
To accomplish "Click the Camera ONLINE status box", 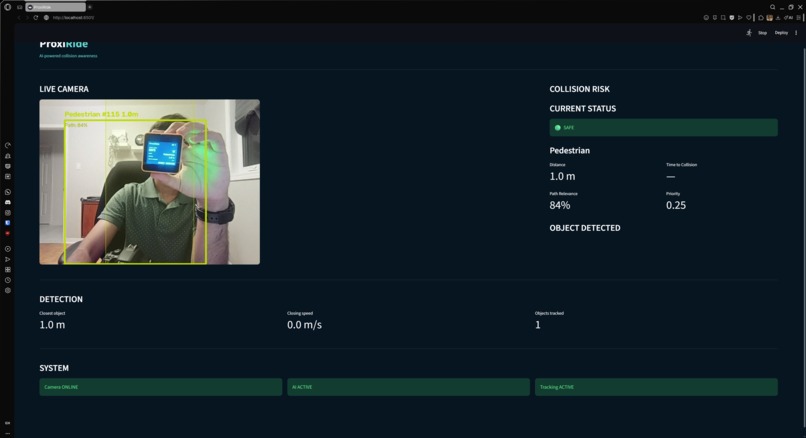I will 160,387.
